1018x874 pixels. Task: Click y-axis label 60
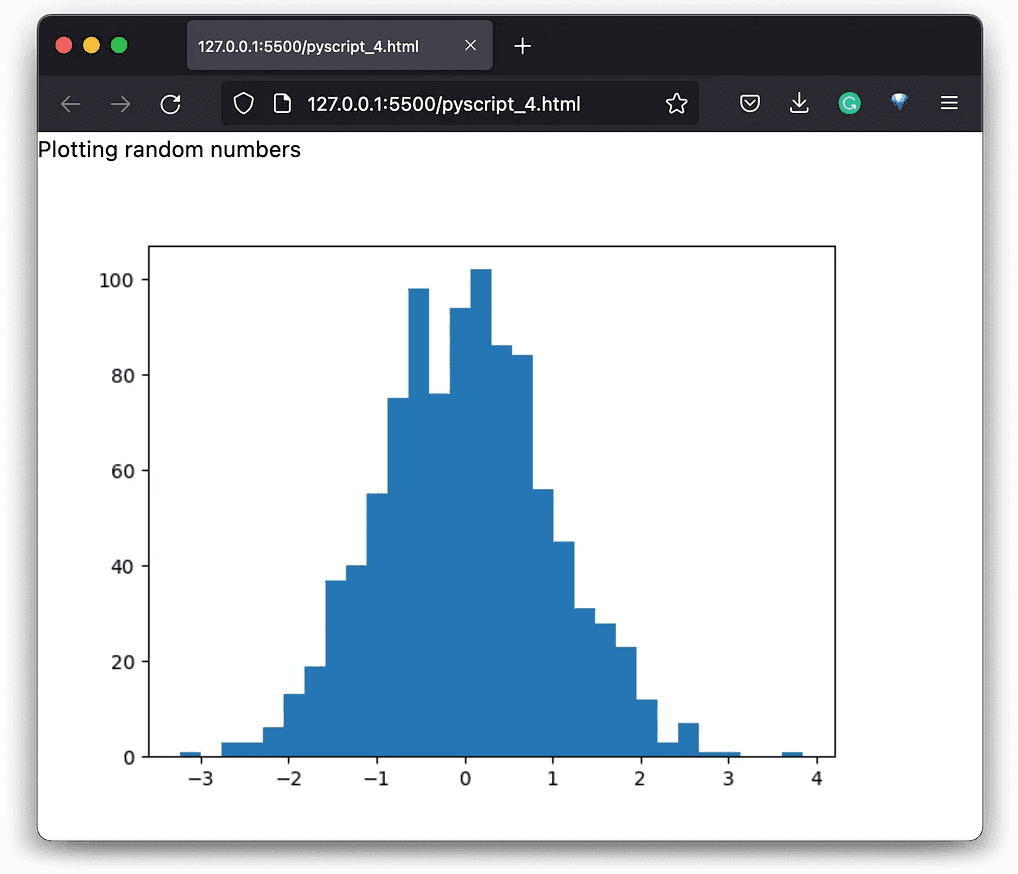point(123,471)
